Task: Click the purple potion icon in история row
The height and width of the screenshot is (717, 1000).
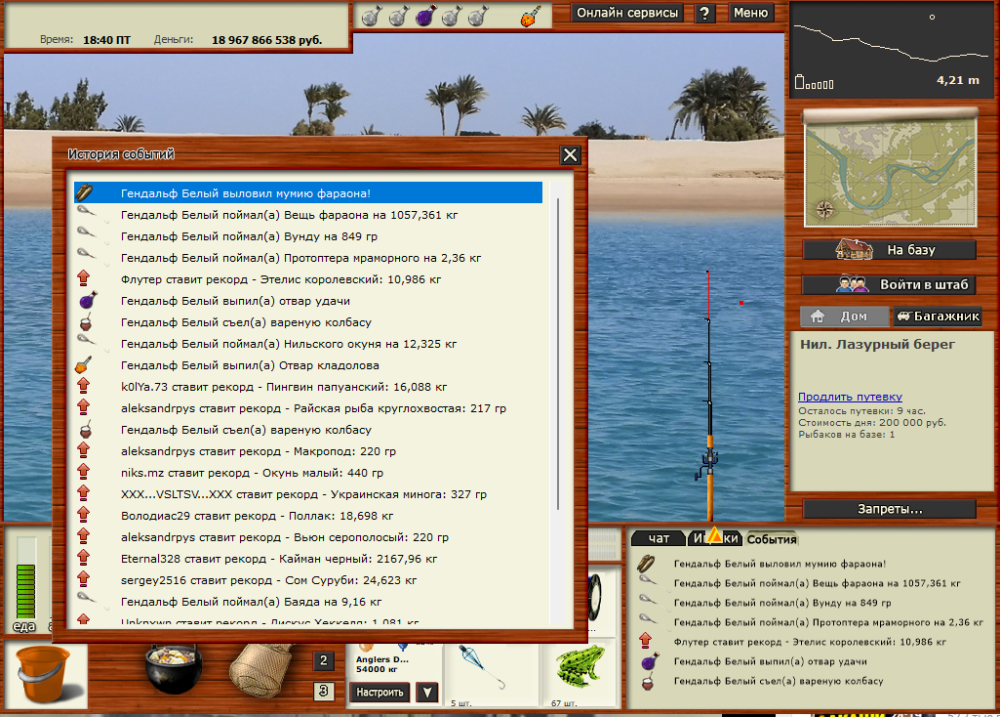Action: pyautogui.click(x=87, y=300)
